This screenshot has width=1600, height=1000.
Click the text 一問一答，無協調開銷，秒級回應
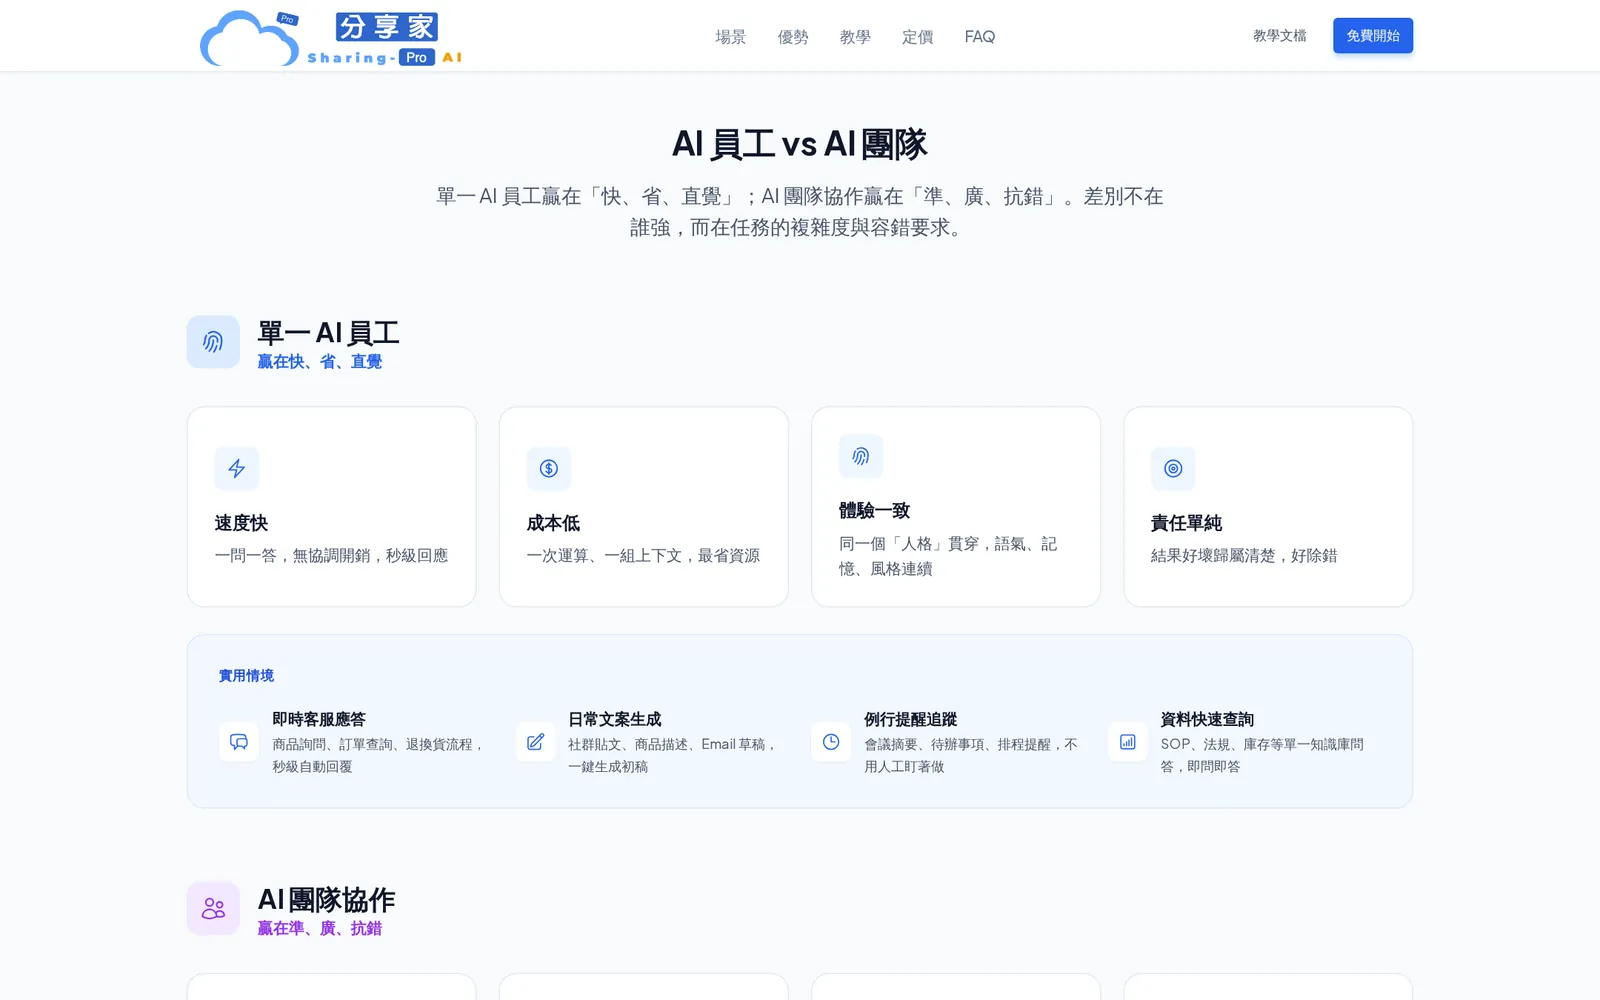click(331, 556)
